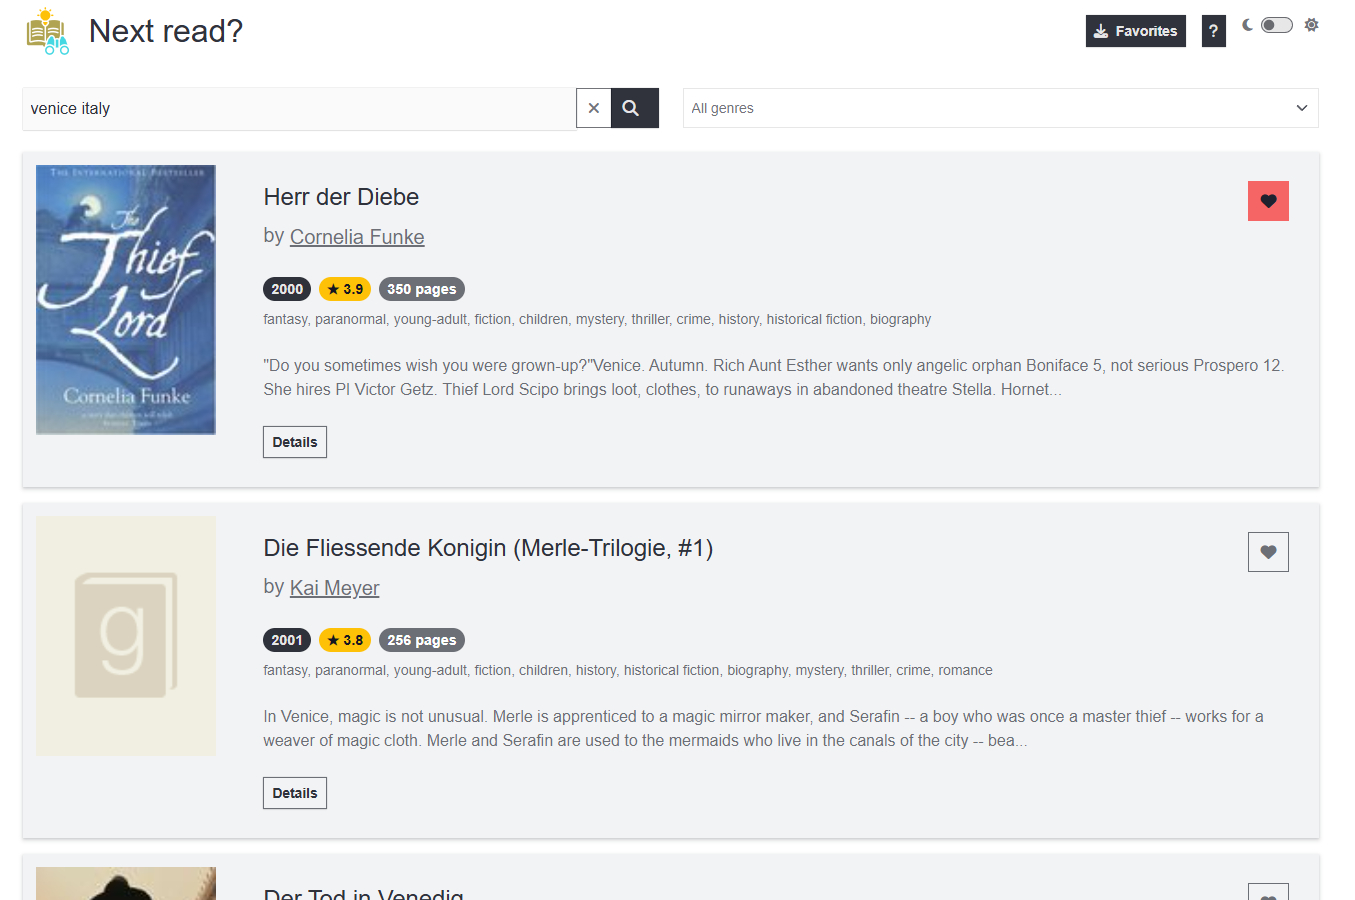Open the All genres dropdown

click(x=1000, y=108)
